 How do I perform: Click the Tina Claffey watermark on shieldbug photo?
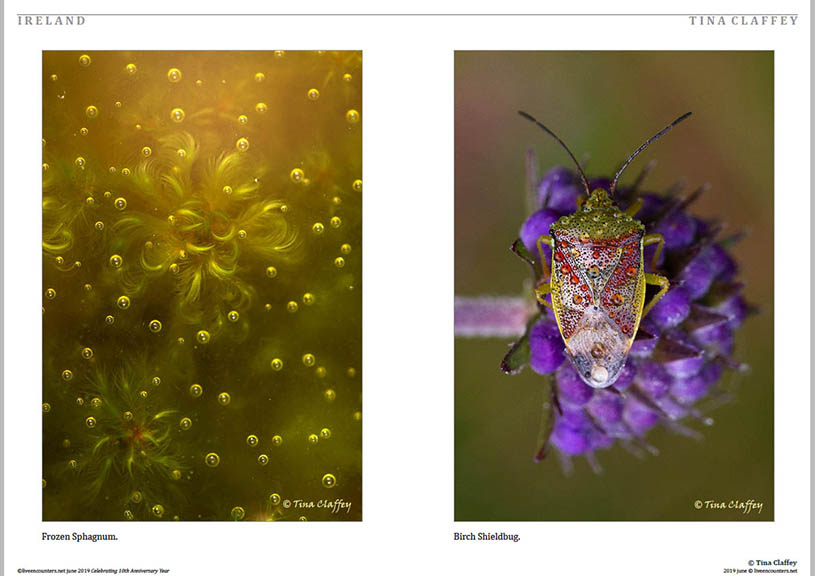point(728,506)
